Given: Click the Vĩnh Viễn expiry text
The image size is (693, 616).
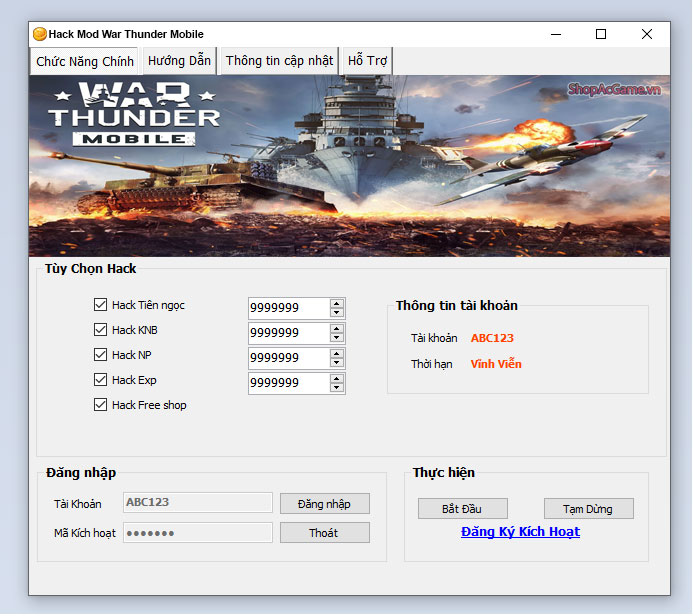Looking at the screenshot, I should 496,364.
